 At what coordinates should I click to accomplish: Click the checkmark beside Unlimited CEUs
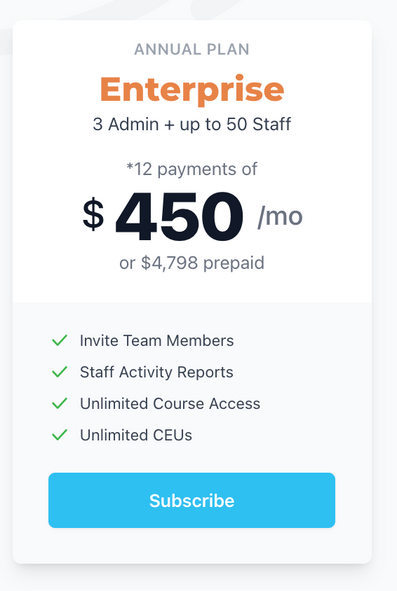[x=60, y=435]
